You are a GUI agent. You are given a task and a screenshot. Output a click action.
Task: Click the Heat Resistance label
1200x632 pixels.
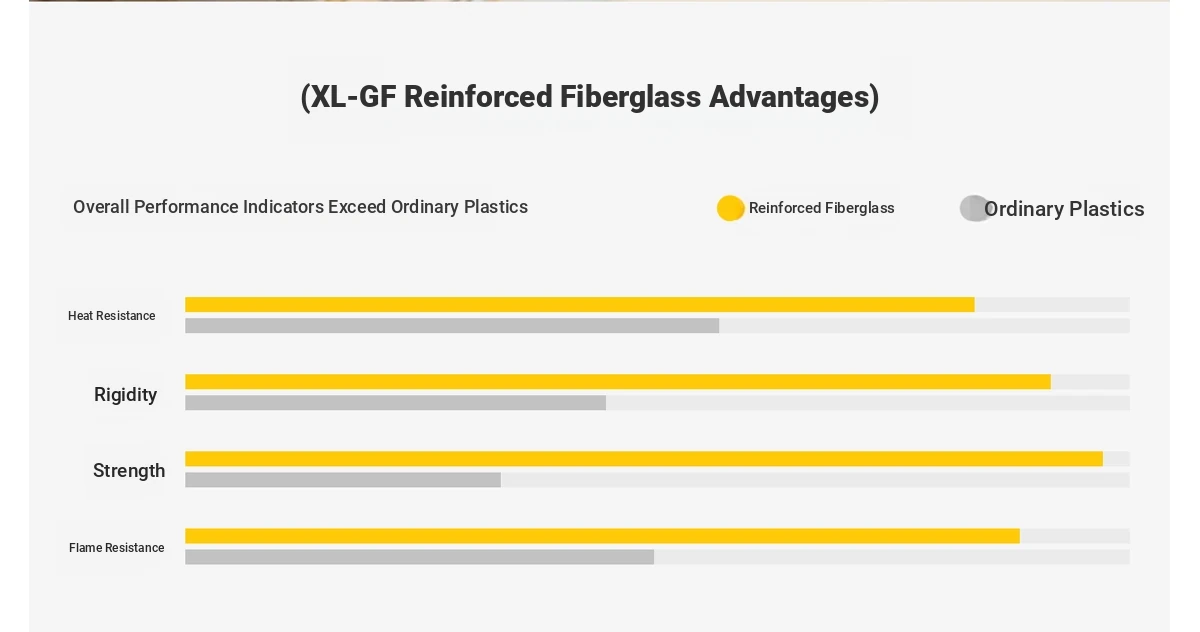(x=112, y=316)
